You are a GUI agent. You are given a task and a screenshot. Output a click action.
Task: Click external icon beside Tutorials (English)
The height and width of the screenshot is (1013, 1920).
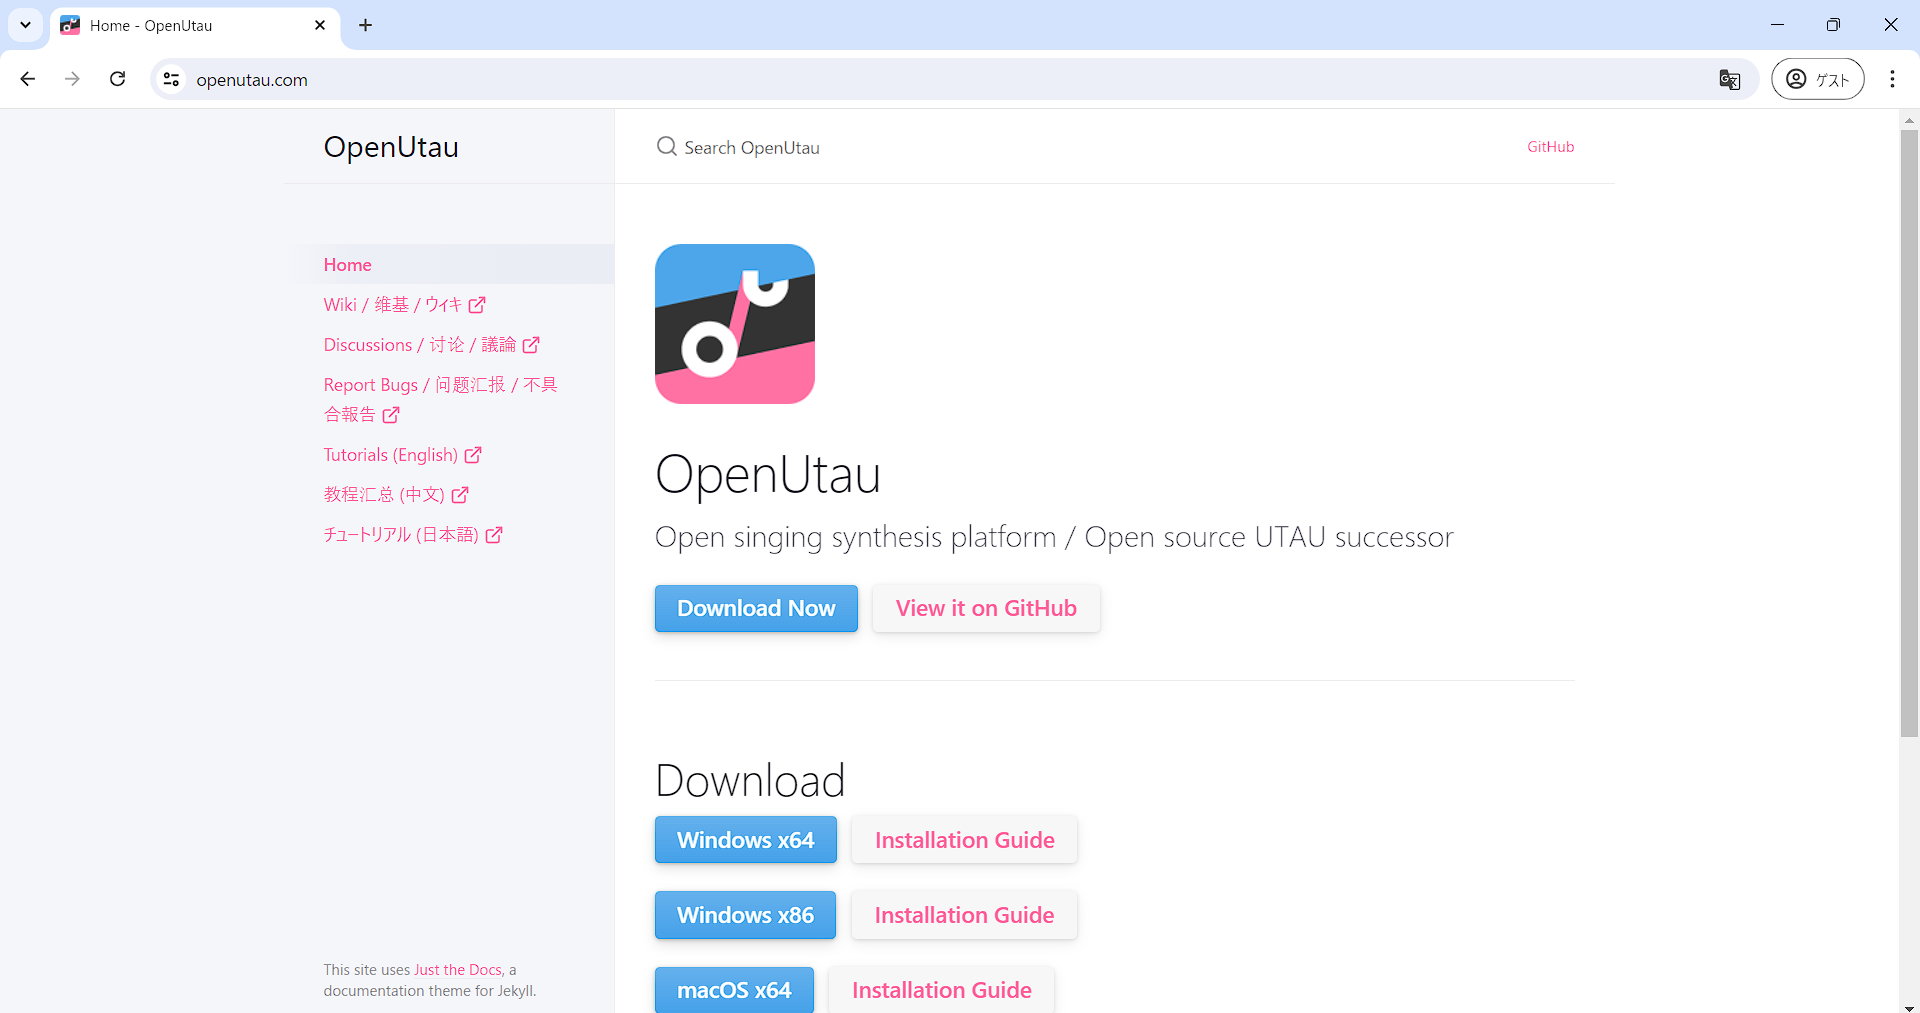[x=473, y=455]
